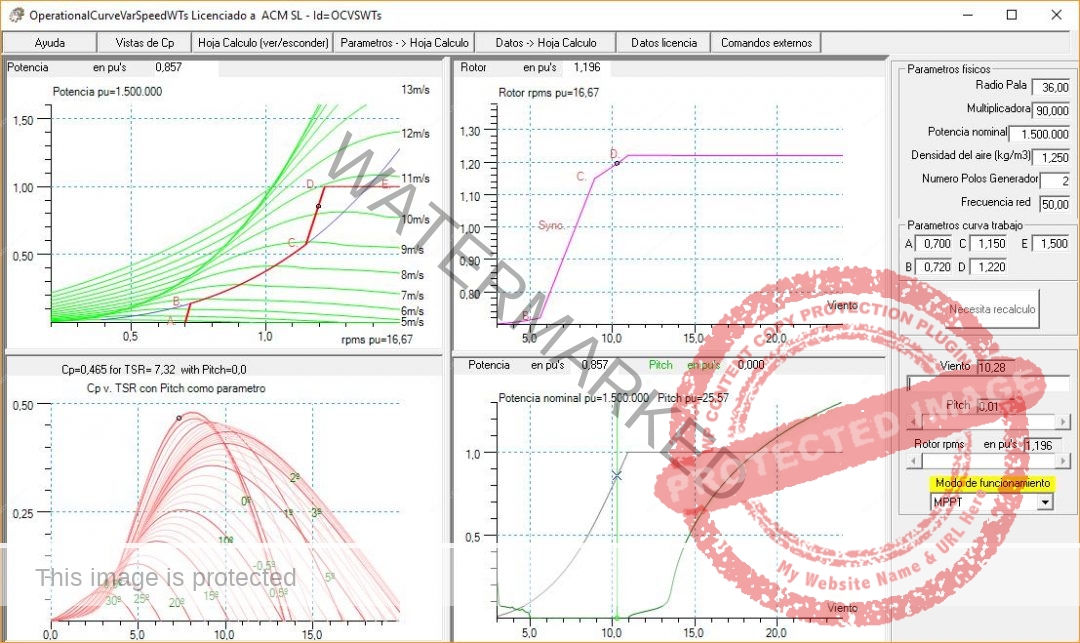Click the Numero Polos Generador field

click(1054, 181)
